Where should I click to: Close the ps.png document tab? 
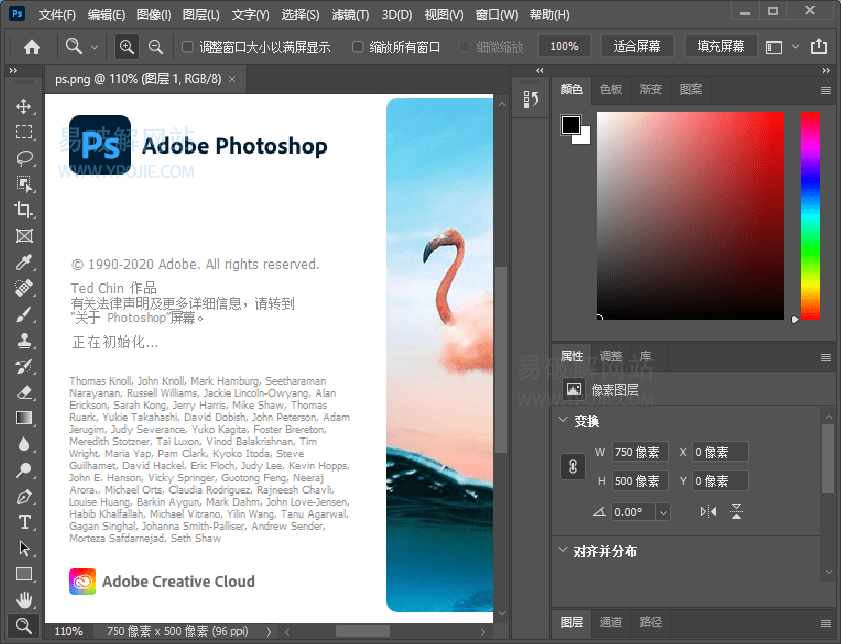(232, 79)
